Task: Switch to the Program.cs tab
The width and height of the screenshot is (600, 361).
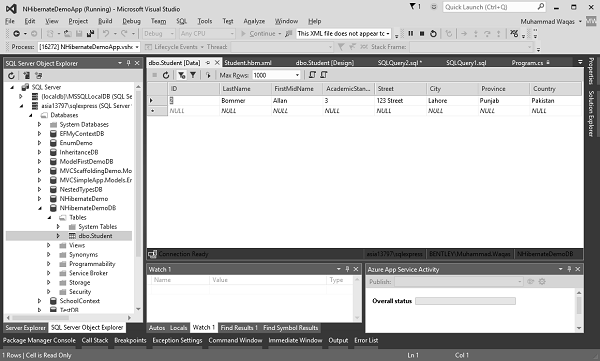Action: coord(527,62)
